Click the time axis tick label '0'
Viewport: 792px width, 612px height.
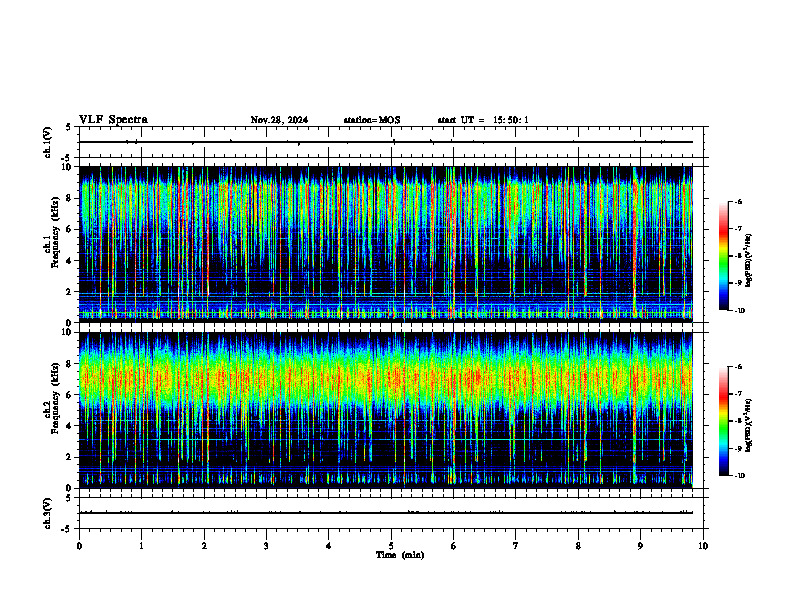[x=79, y=546]
